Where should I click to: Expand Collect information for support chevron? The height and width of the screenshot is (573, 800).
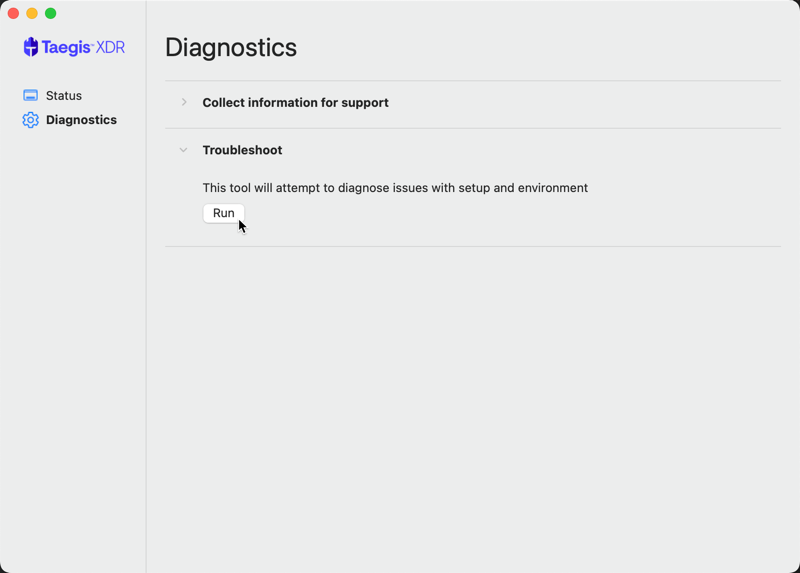pos(184,102)
